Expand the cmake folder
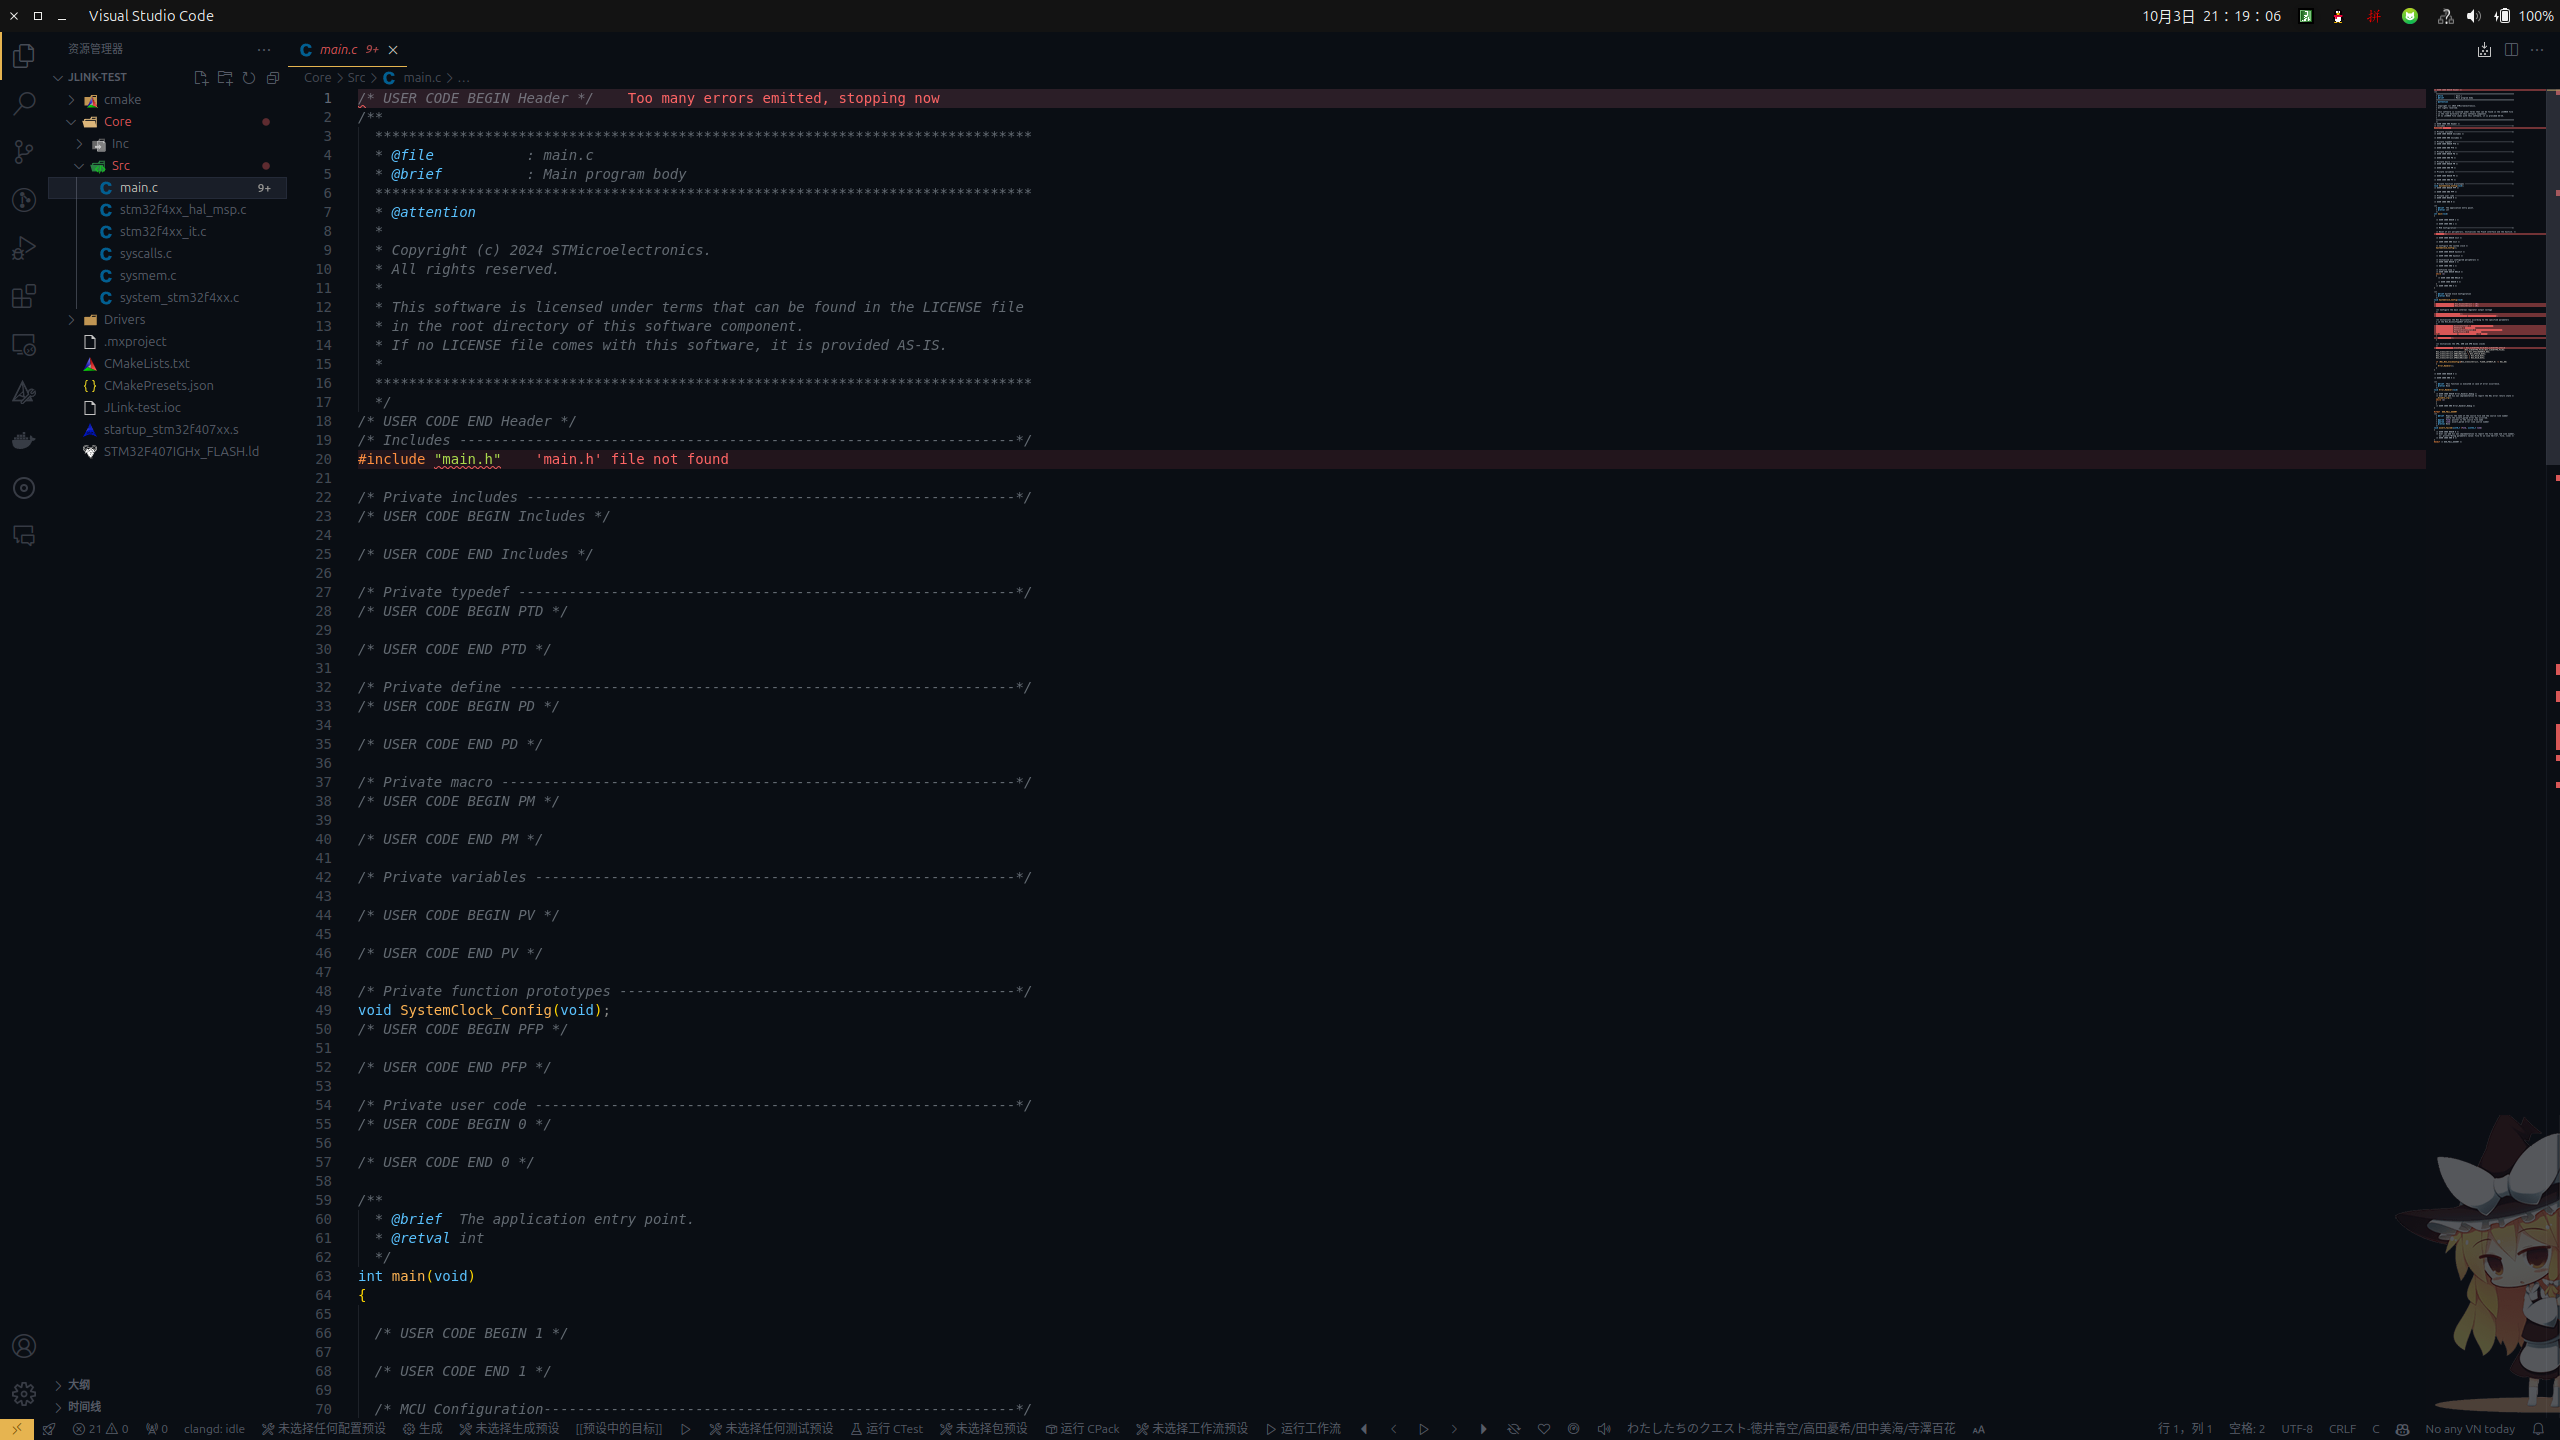Viewport: 2560px width, 1440px height. tap(122, 100)
